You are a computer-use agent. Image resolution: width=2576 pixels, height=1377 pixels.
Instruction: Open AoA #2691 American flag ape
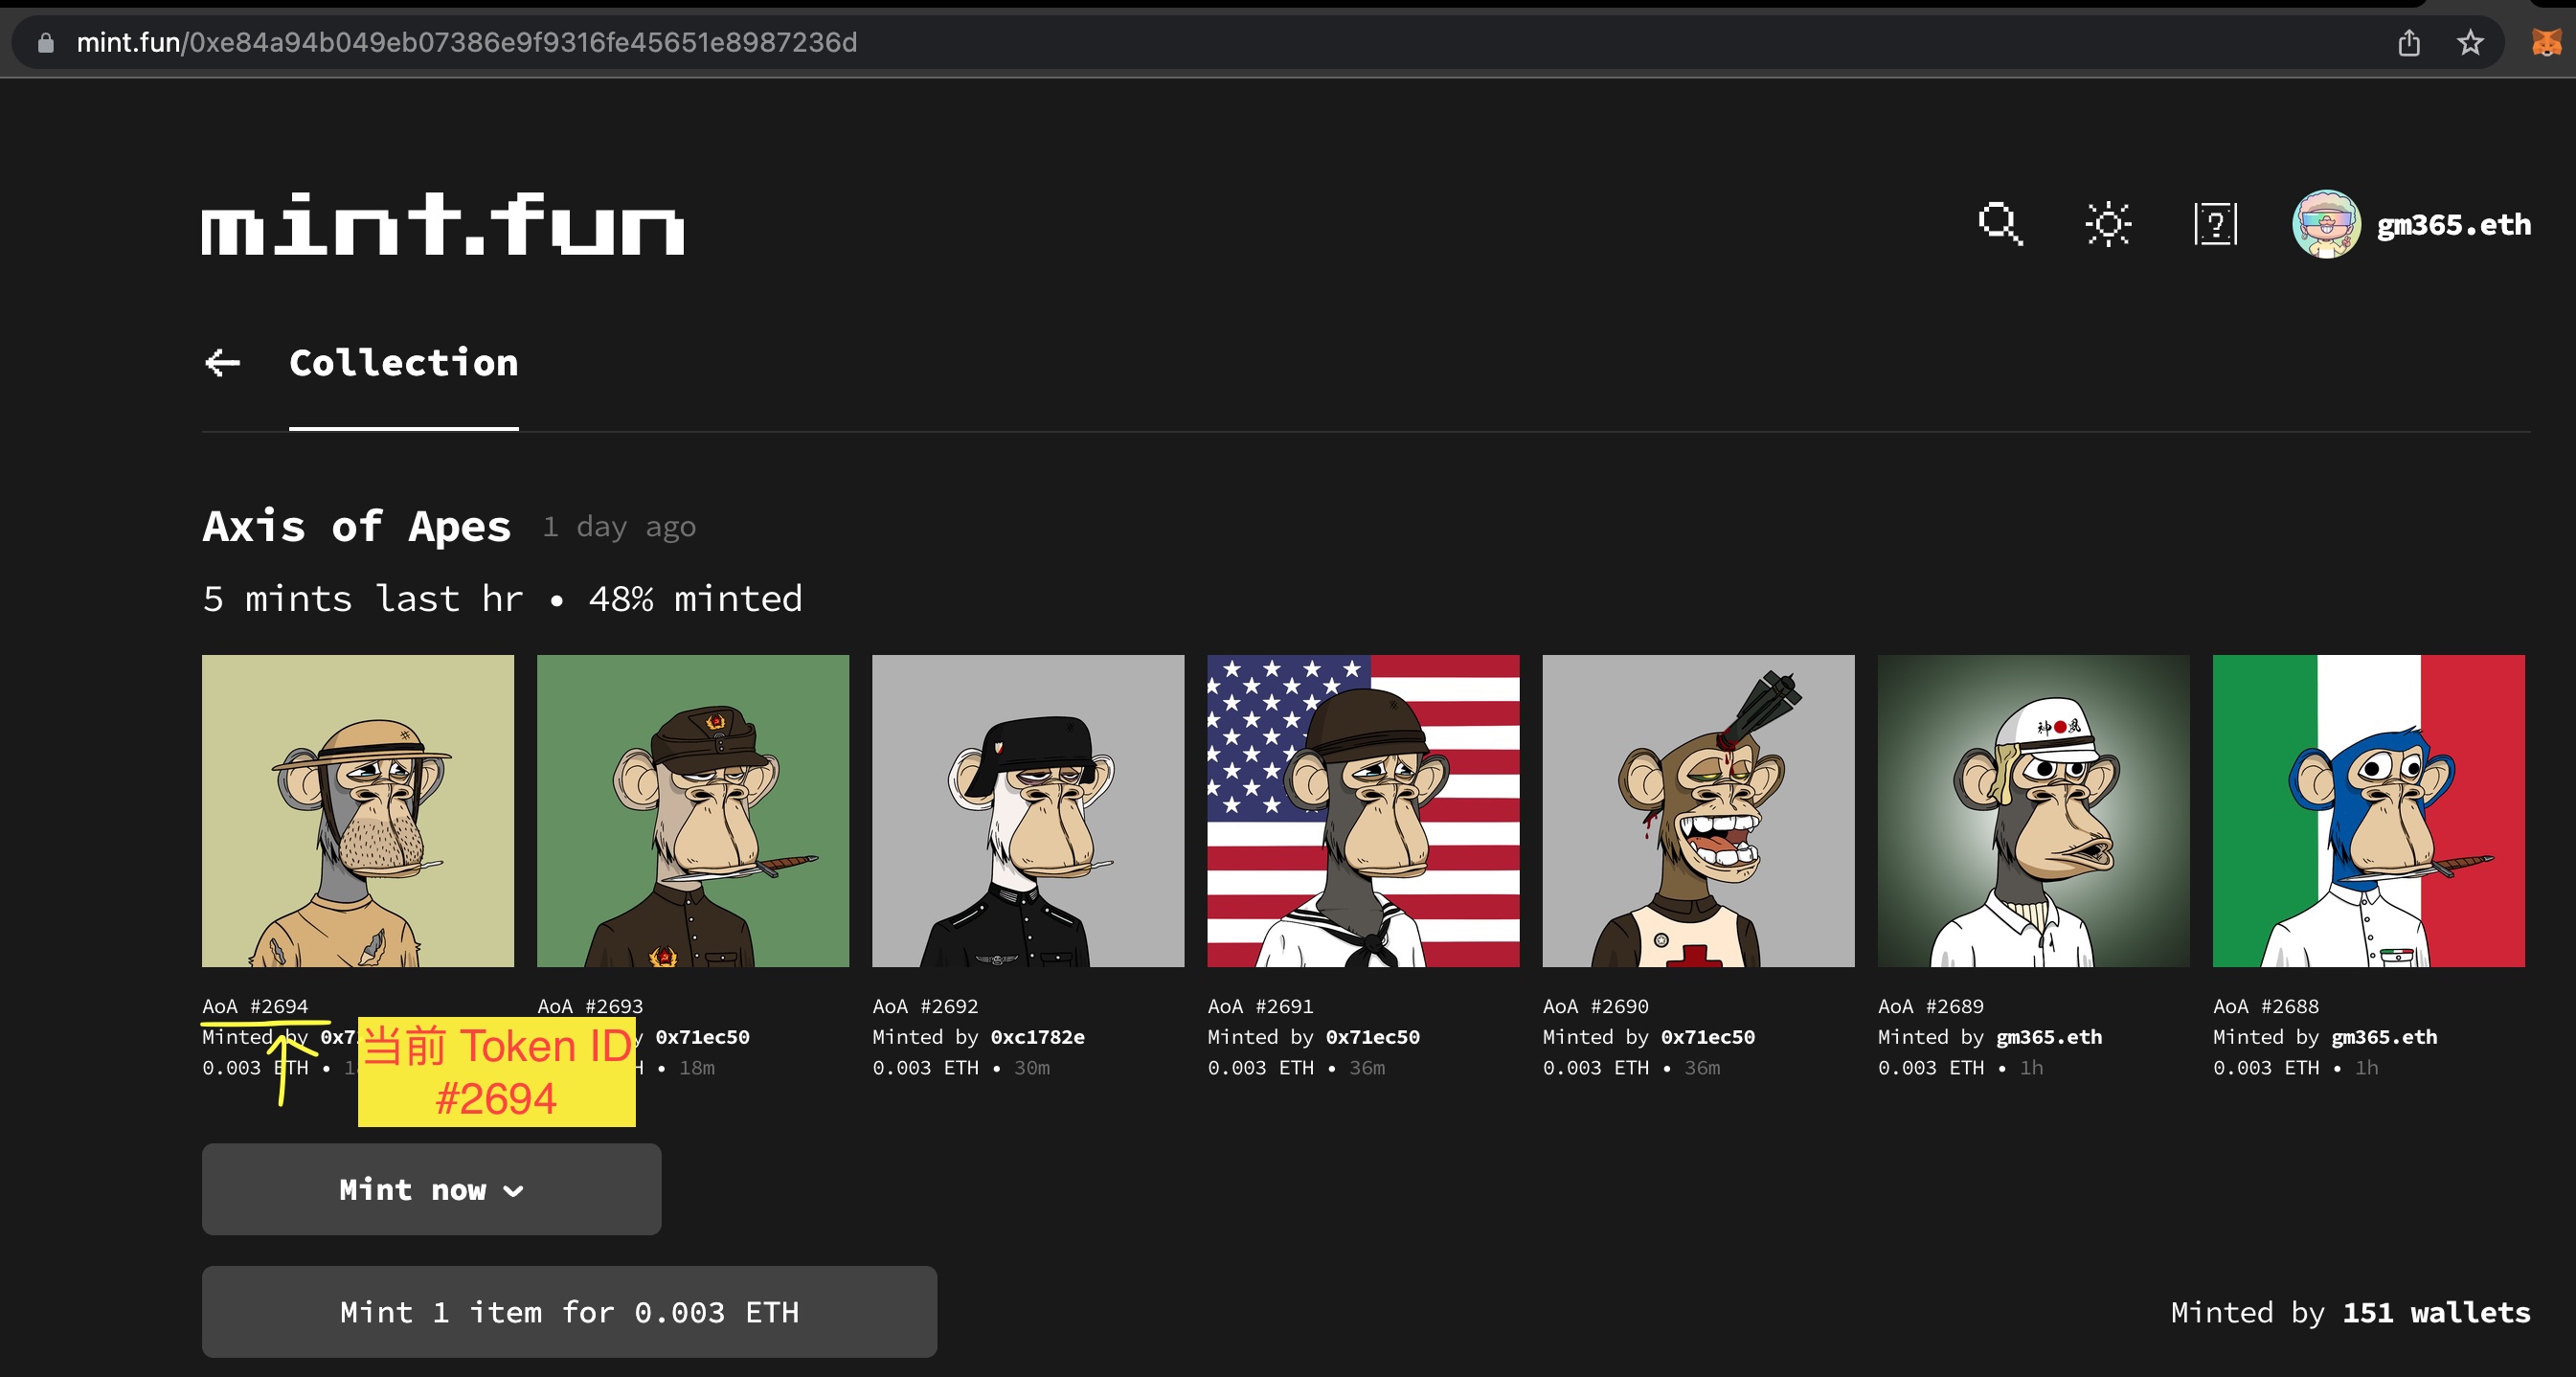pyautogui.click(x=1363, y=811)
